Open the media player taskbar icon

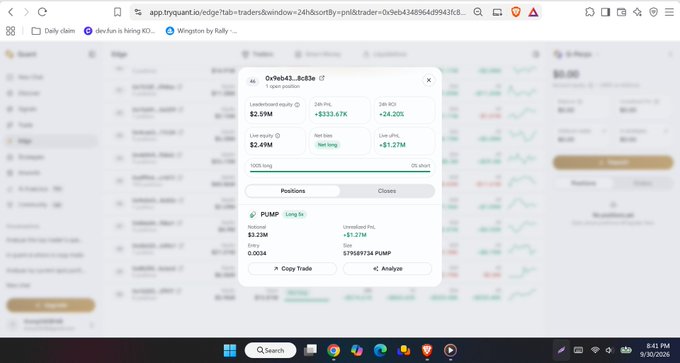450,350
